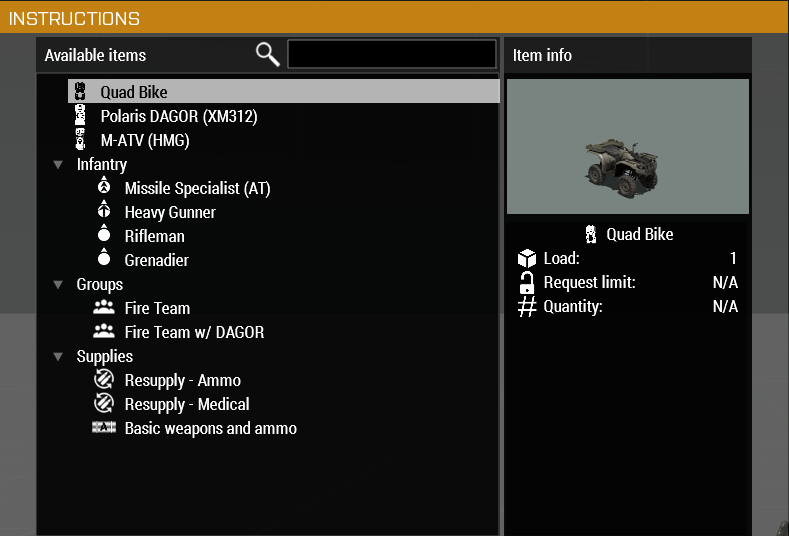Click the Request limit padlock icon

tap(527, 282)
